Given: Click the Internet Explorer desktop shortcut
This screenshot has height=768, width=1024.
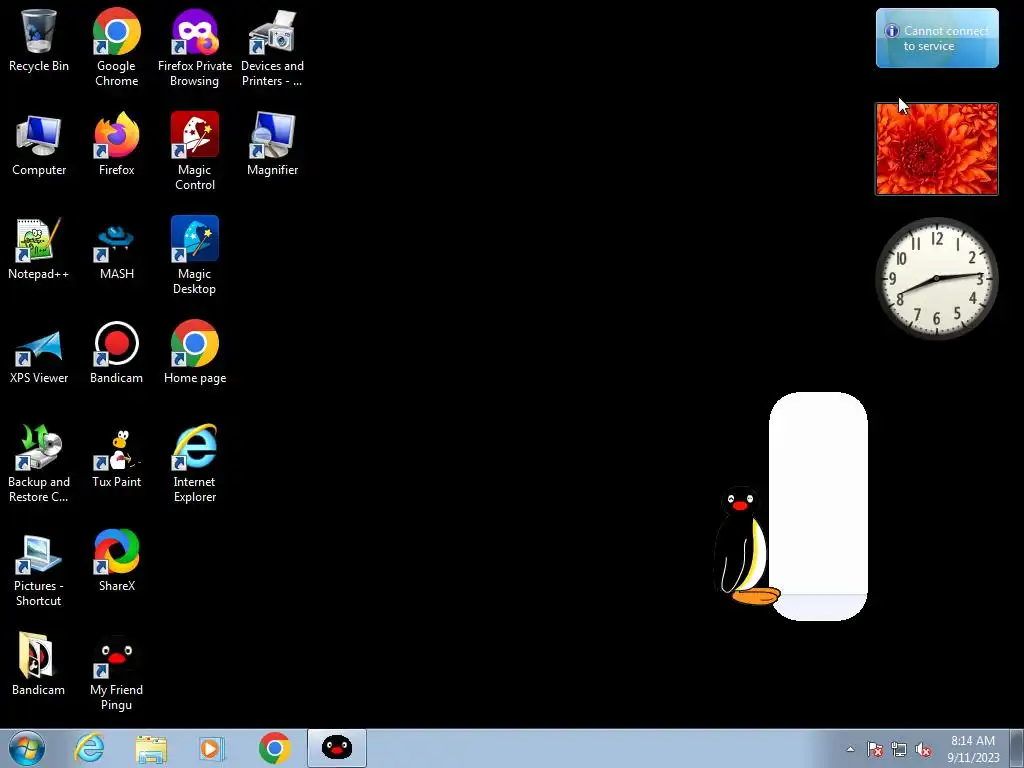Looking at the screenshot, I should click(x=195, y=464).
